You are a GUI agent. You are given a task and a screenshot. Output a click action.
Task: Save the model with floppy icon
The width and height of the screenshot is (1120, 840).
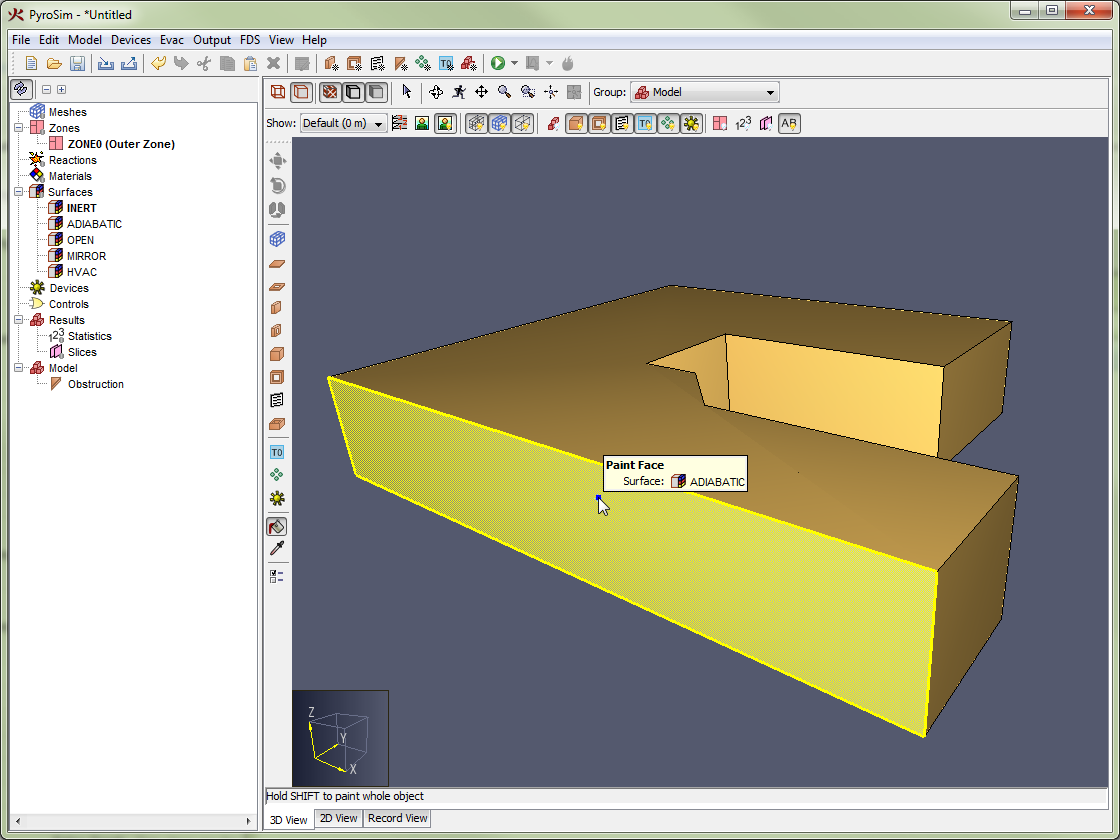point(77,64)
